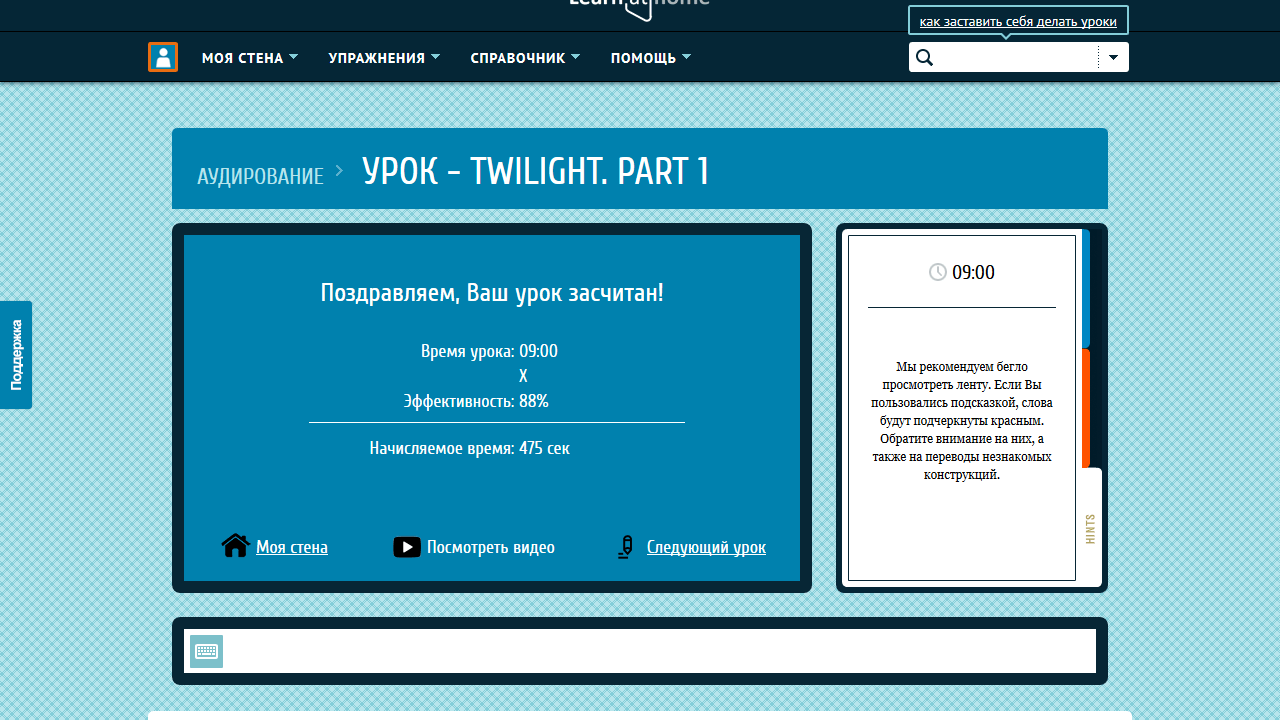The image size is (1280, 720).
Task: Click the Время урока: 09:00 text
Action: (489, 351)
